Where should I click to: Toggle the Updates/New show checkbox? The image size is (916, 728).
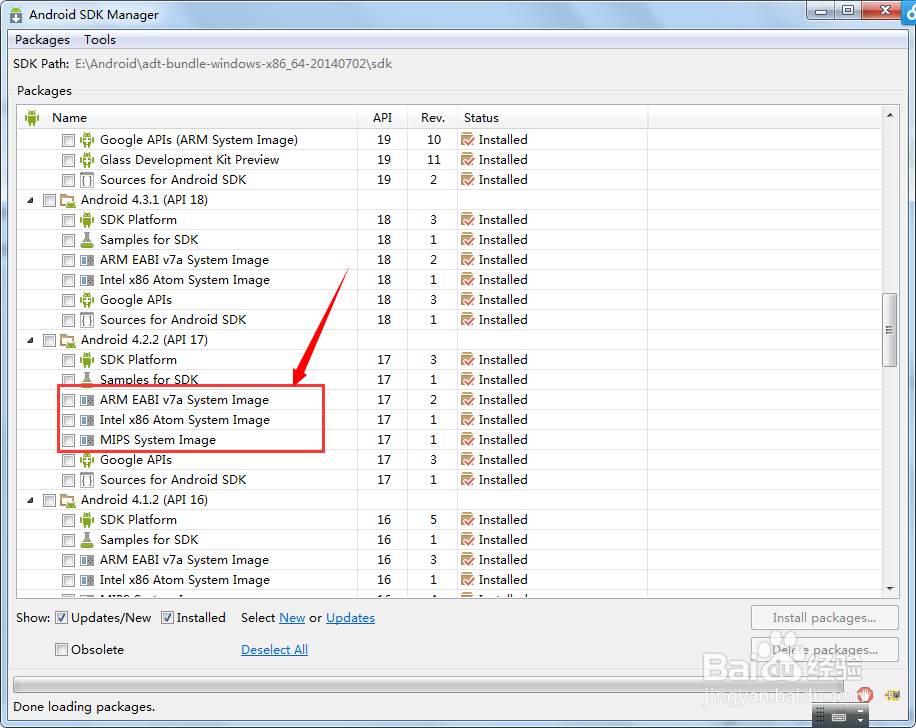point(61,618)
